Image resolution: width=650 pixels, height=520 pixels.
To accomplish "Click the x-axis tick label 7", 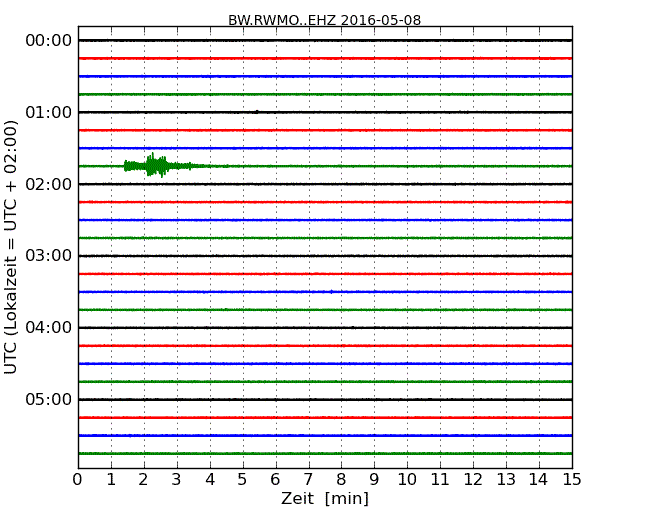I will pos(308,480).
